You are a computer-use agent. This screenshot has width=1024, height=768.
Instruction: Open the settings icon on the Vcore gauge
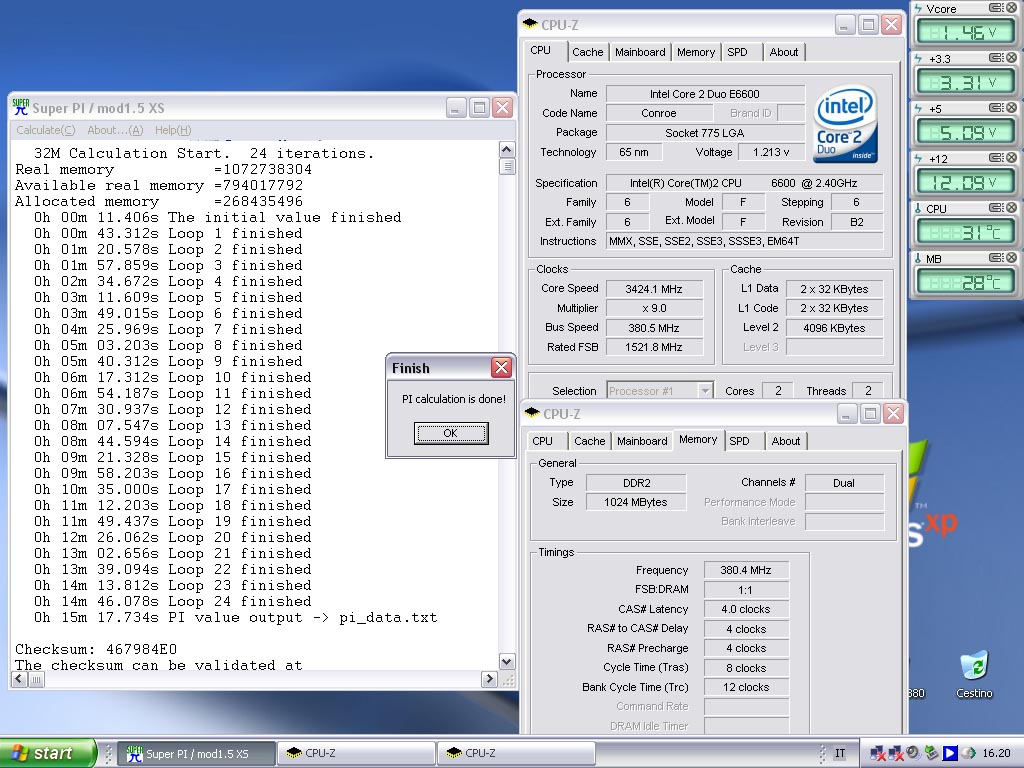click(996, 8)
